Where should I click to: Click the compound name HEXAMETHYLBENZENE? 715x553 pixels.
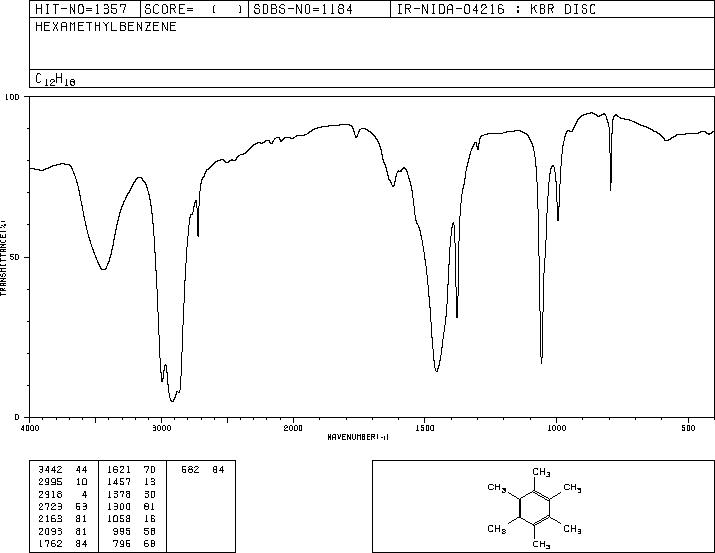point(106,27)
